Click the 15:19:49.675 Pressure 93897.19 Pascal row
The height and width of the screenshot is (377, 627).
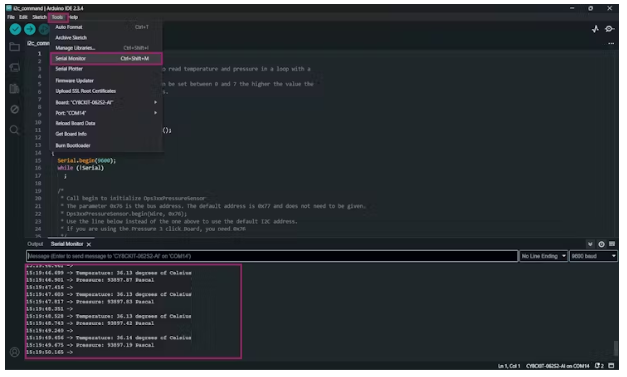click(x=90, y=345)
